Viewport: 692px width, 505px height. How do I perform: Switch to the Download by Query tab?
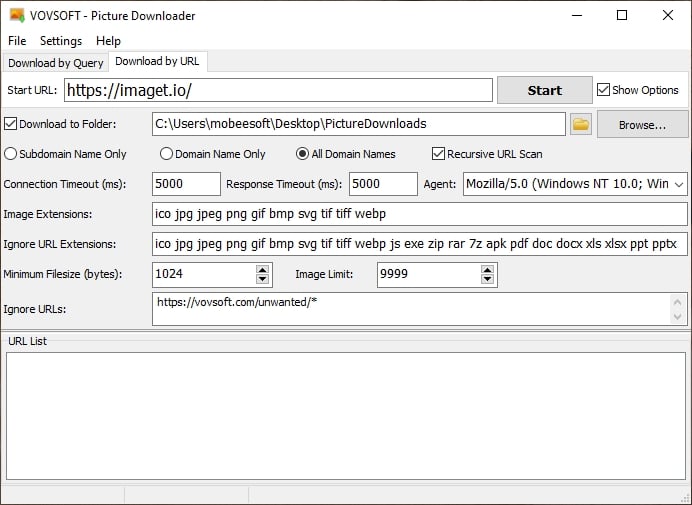click(56, 63)
